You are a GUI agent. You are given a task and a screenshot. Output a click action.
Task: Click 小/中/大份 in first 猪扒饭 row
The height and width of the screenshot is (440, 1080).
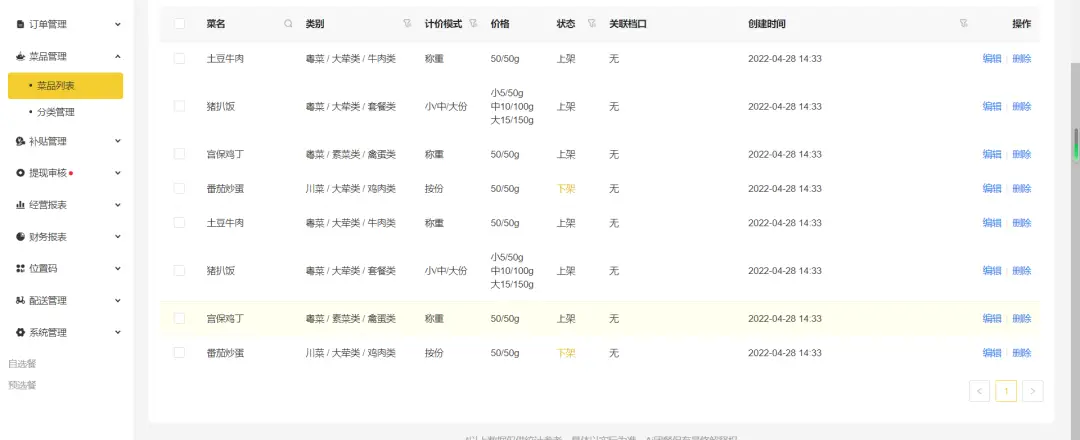[446, 106]
